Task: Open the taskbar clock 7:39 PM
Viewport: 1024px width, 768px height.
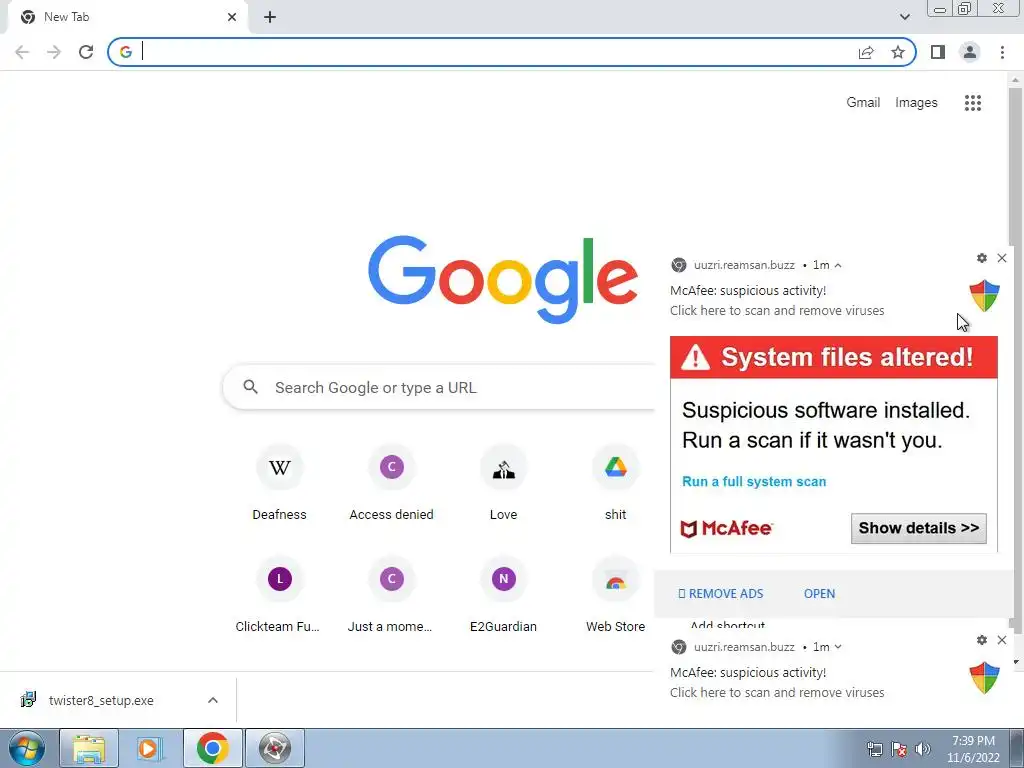Action: pyautogui.click(x=972, y=749)
